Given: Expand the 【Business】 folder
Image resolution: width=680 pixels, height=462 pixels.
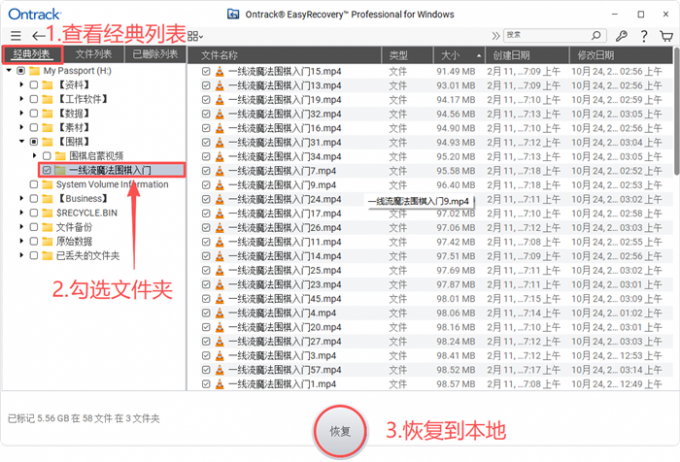Looking at the screenshot, I should [21, 198].
